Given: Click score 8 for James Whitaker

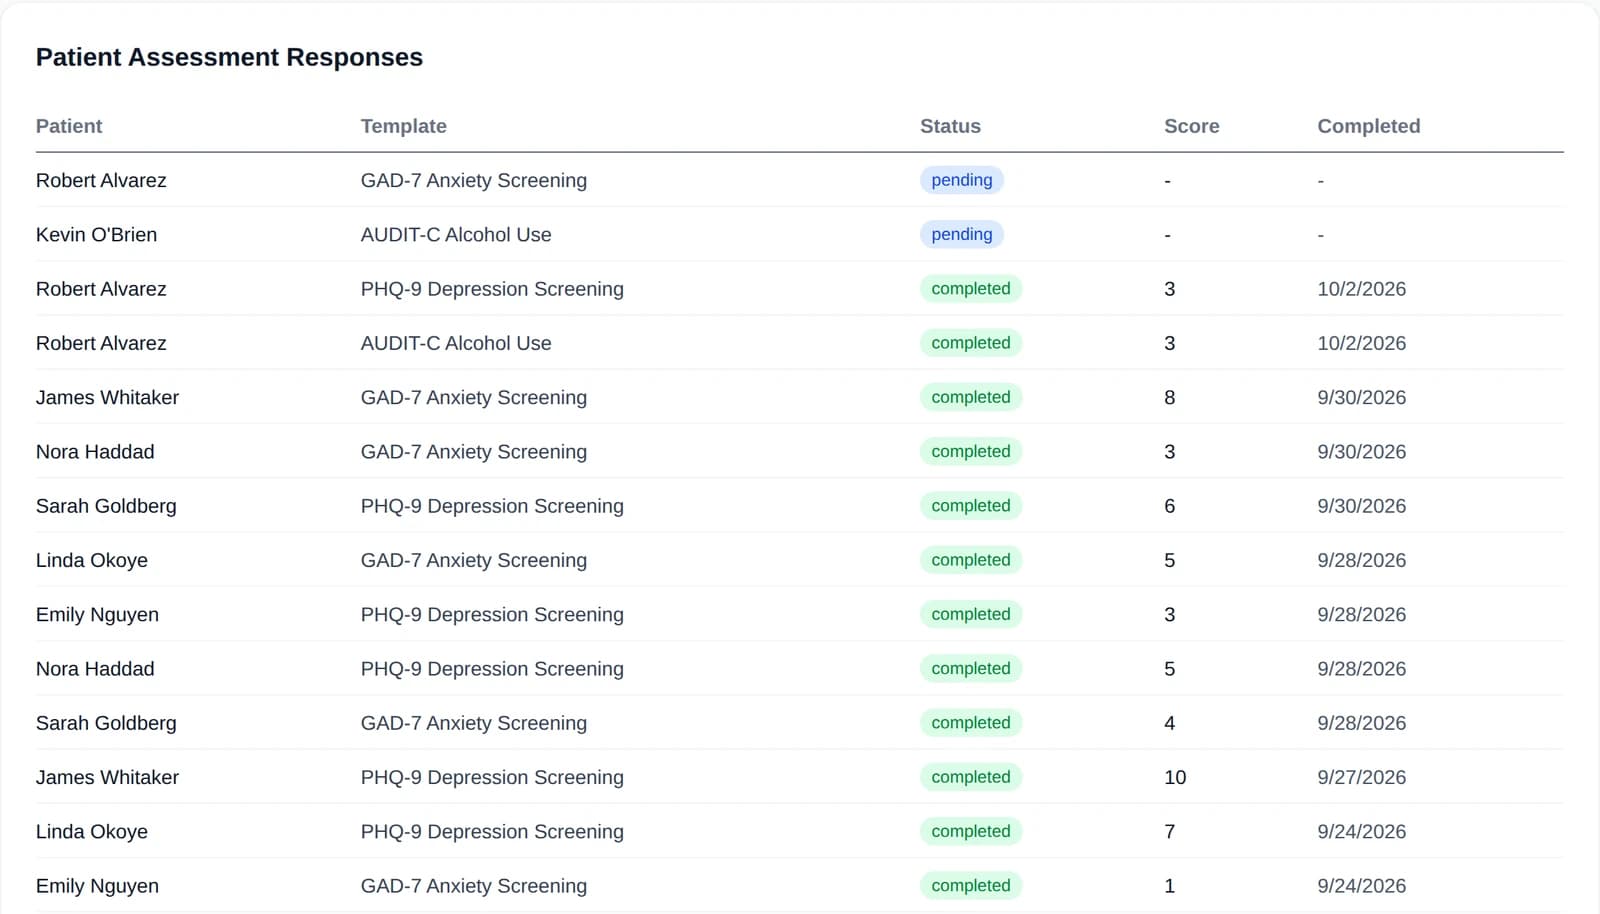Looking at the screenshot, I should click(1170, 397).
